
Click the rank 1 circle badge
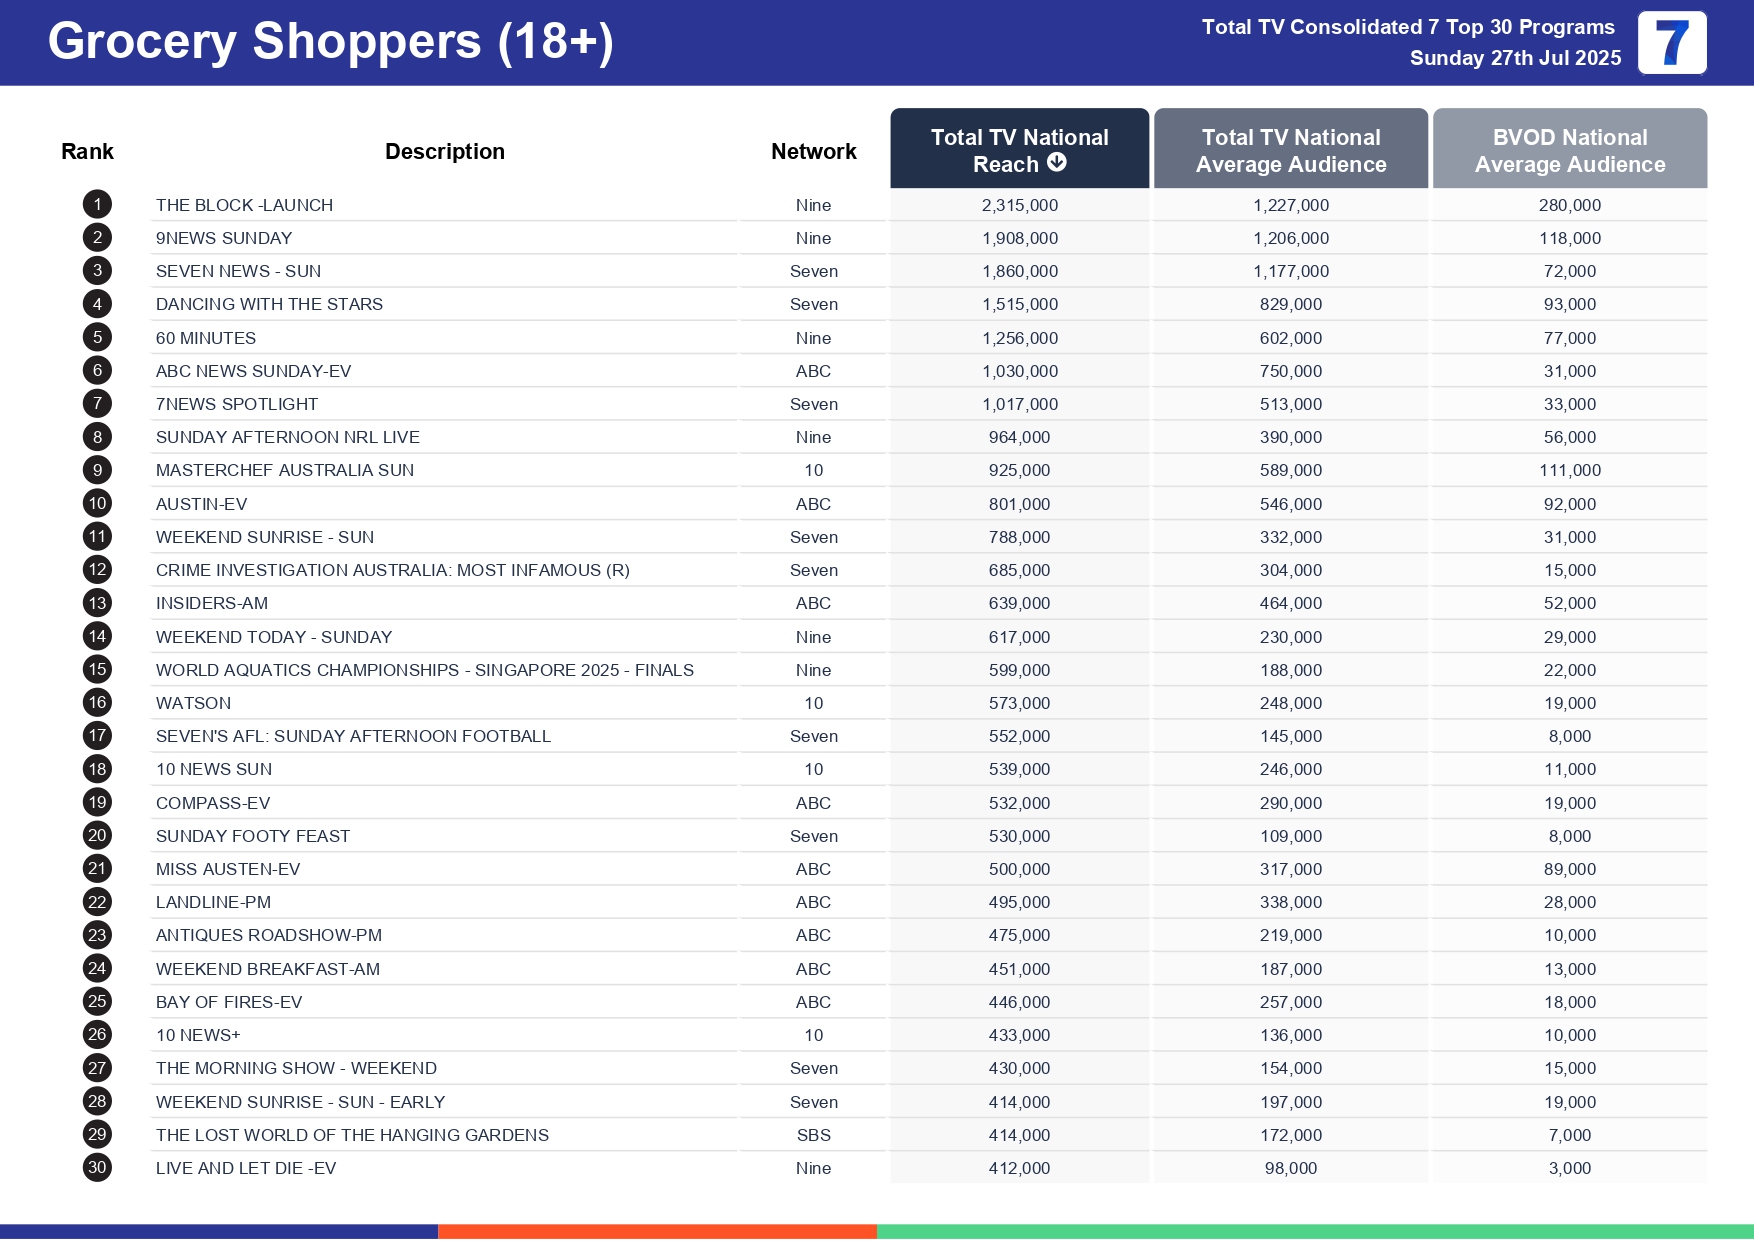tap(97, 205)
